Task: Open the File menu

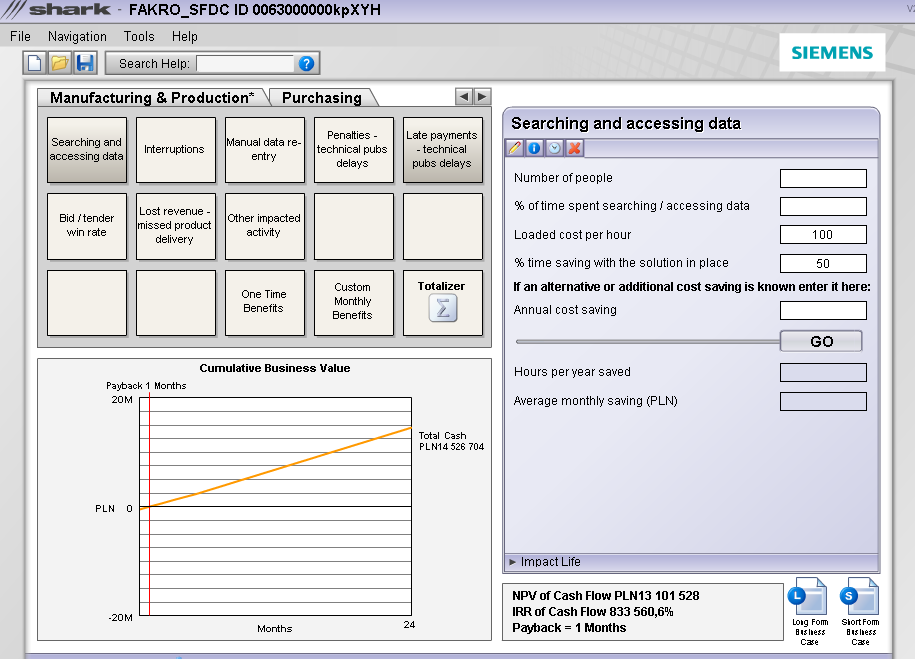Action: point(20,36)
